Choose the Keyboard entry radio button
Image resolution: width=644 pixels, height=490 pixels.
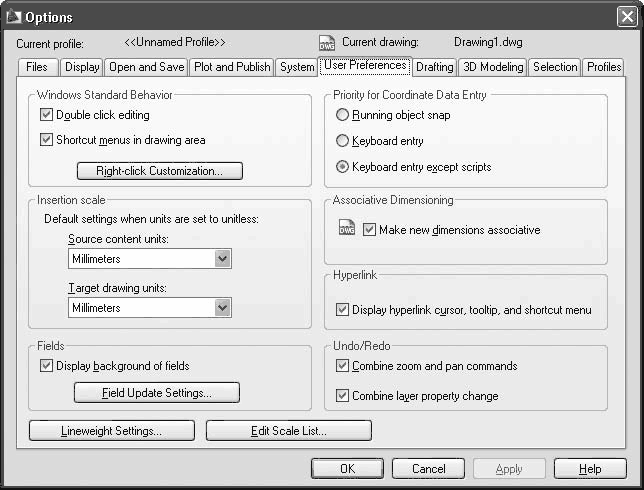tap(343, 141)
